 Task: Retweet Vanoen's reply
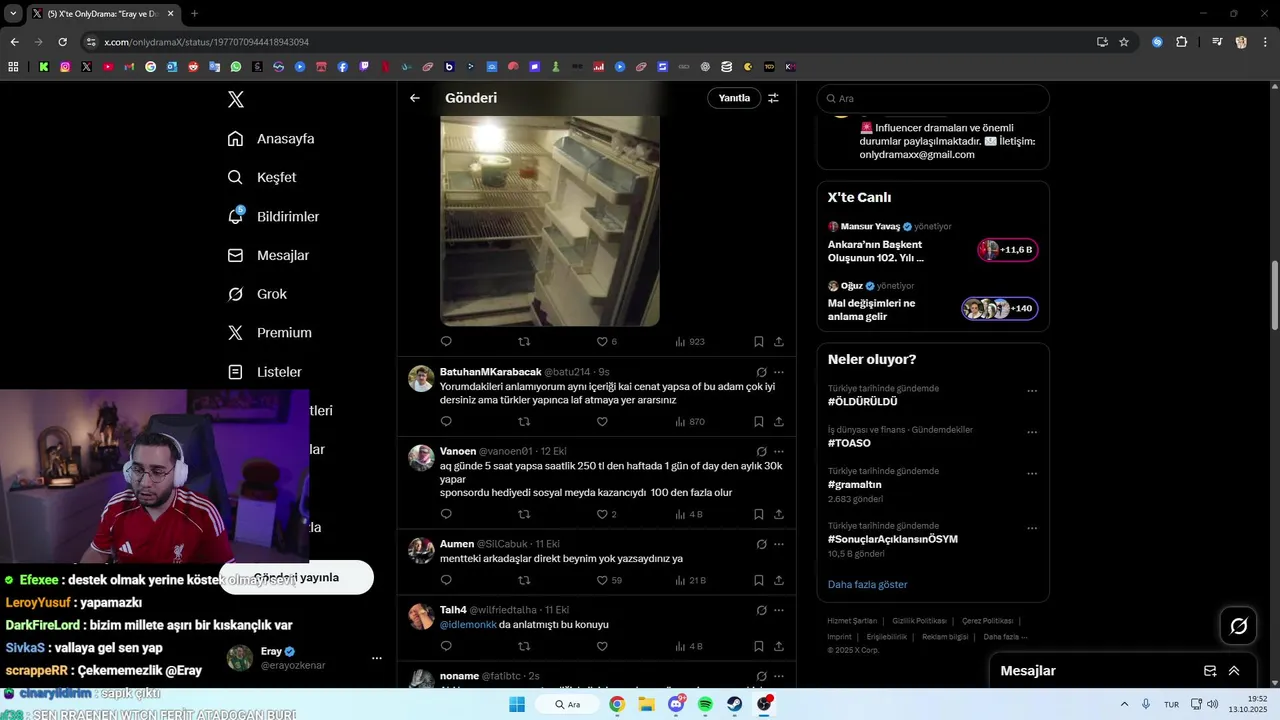click(524, 514)
